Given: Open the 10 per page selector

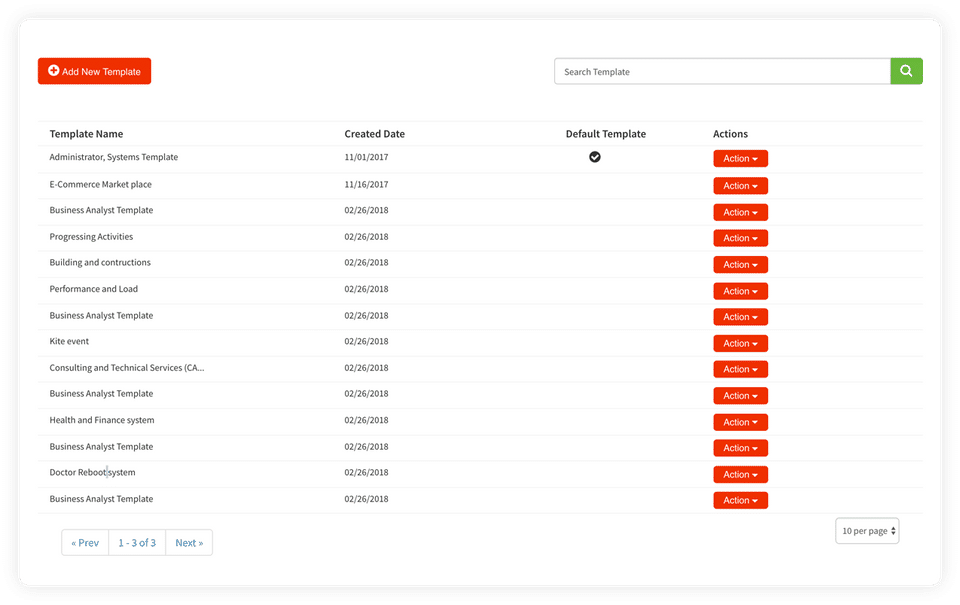Looking at the screenshot, I should 867,531.
